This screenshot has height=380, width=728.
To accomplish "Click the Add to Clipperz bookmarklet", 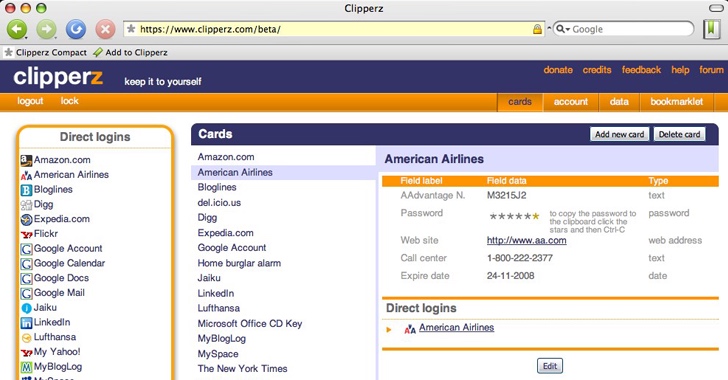I will (x=130, y=52).
